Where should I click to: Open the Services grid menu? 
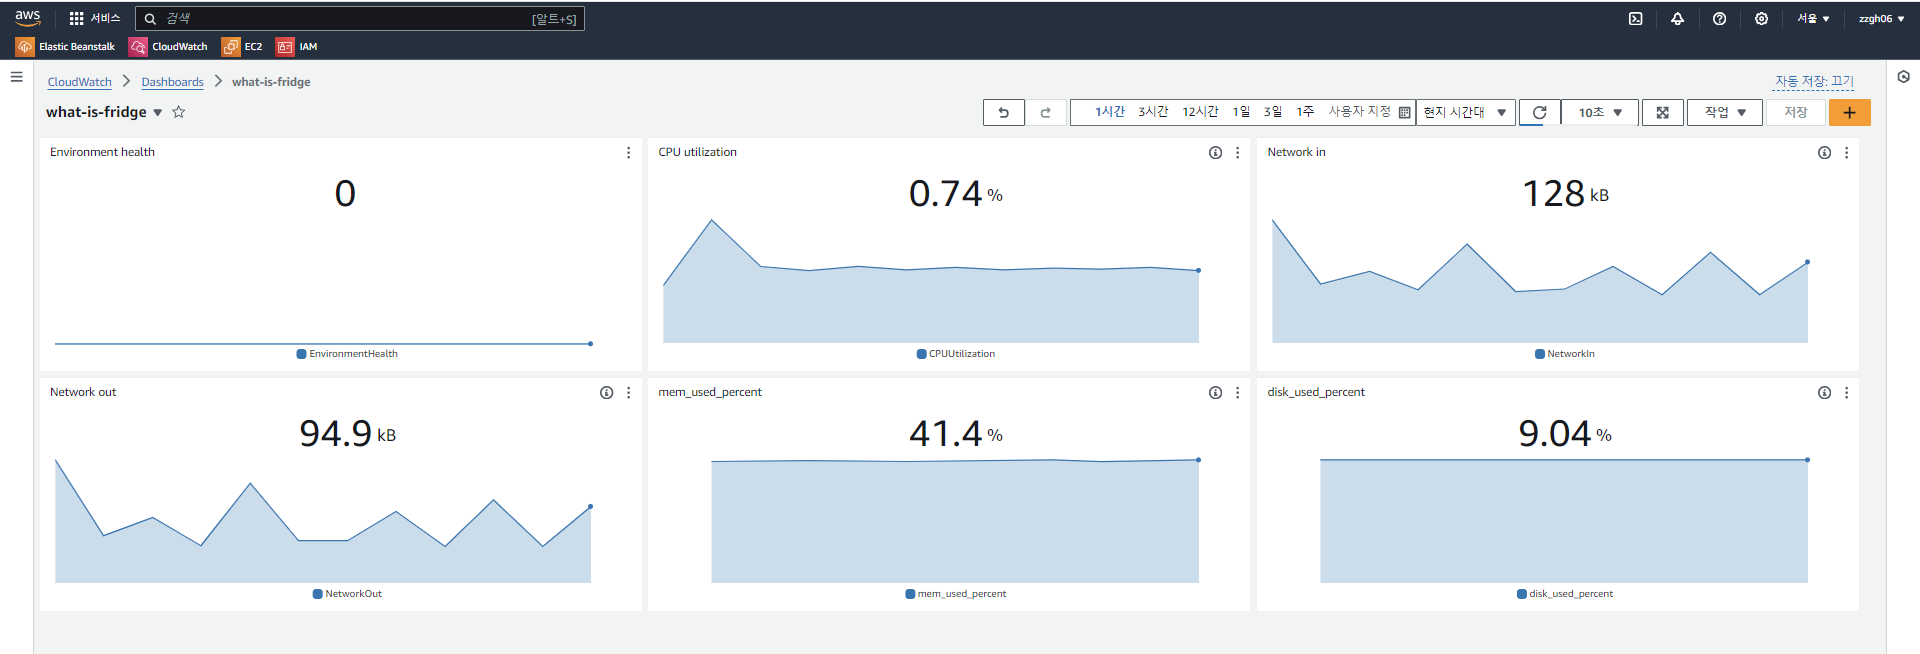pos(94,18)
